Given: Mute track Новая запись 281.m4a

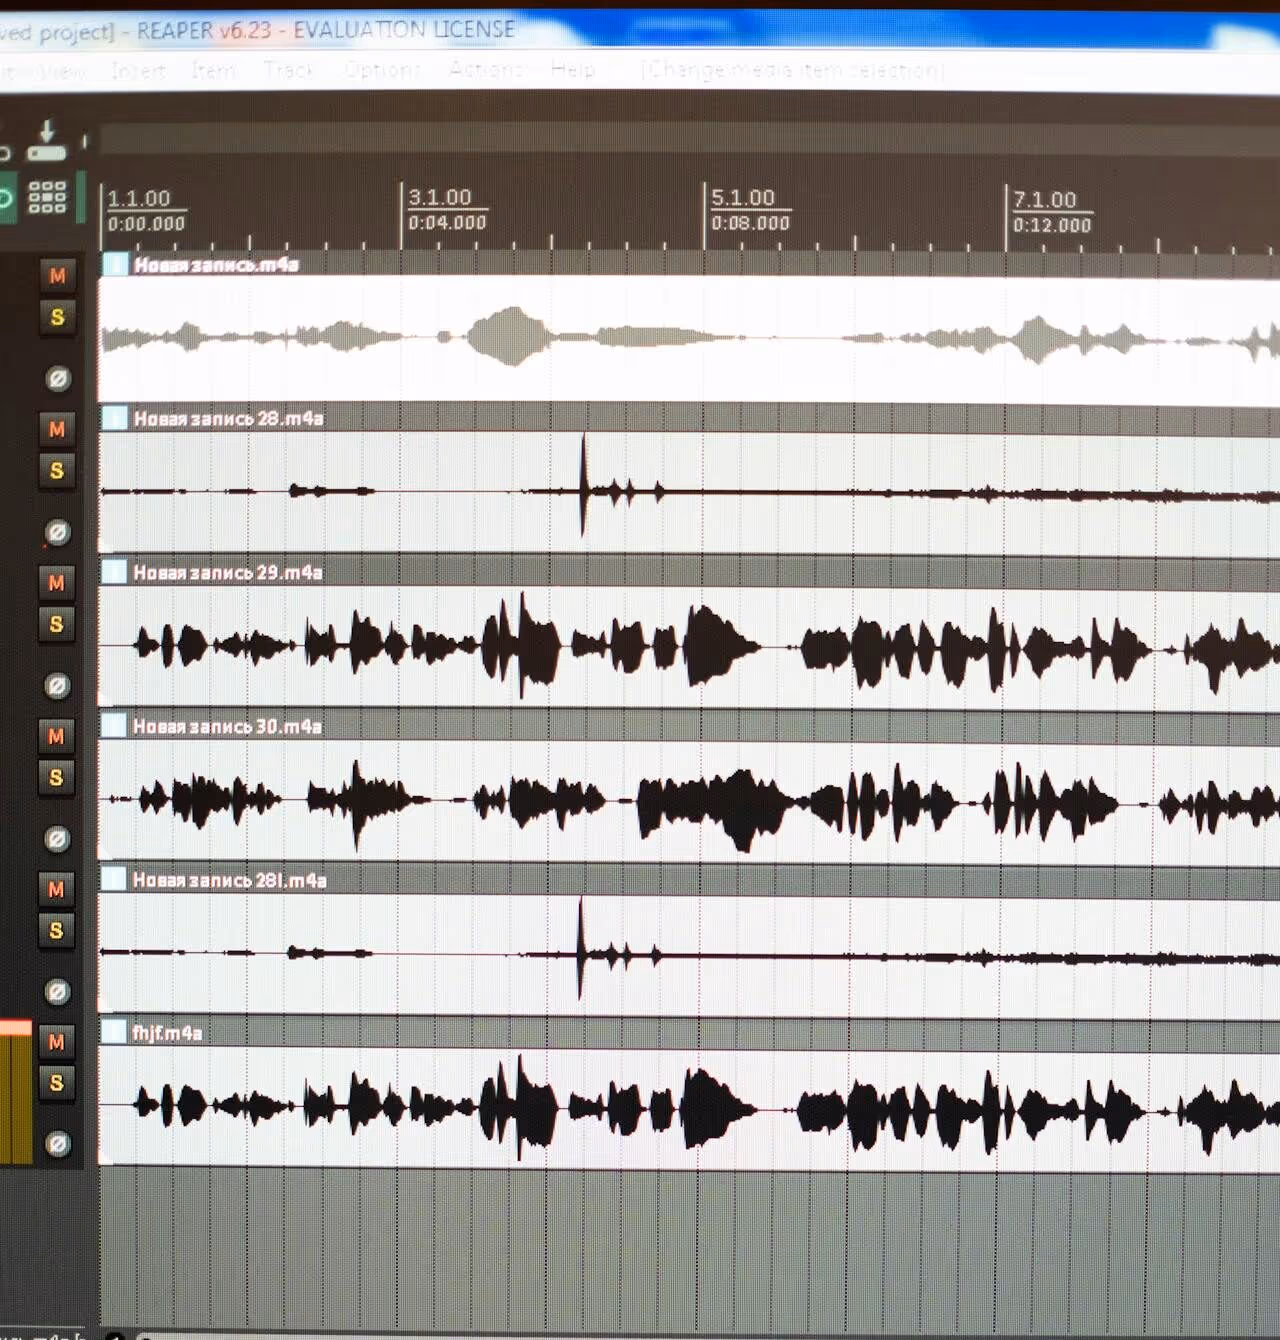Looking at the screenshot, I should click(56, 890).
